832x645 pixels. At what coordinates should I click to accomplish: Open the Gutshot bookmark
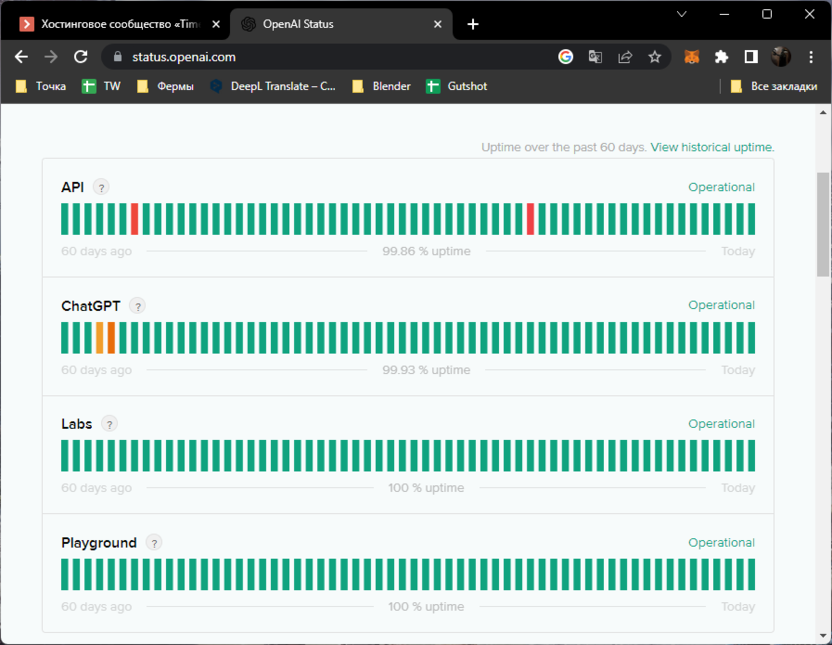[x=457, y=86]
